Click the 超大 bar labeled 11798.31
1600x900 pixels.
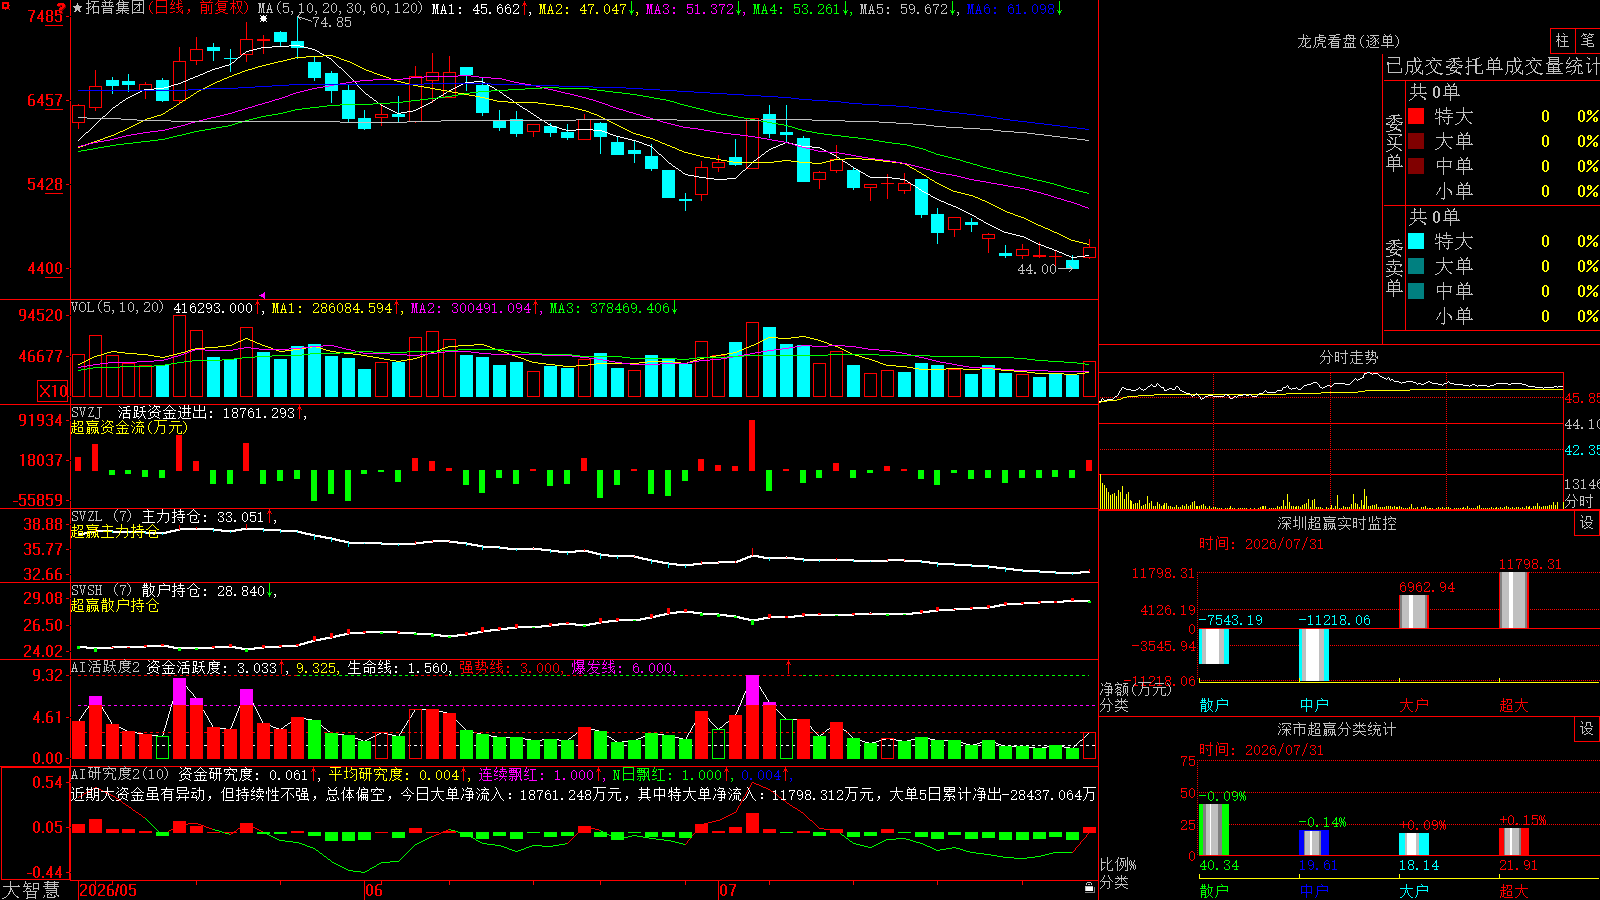[x=1514, y=600]
